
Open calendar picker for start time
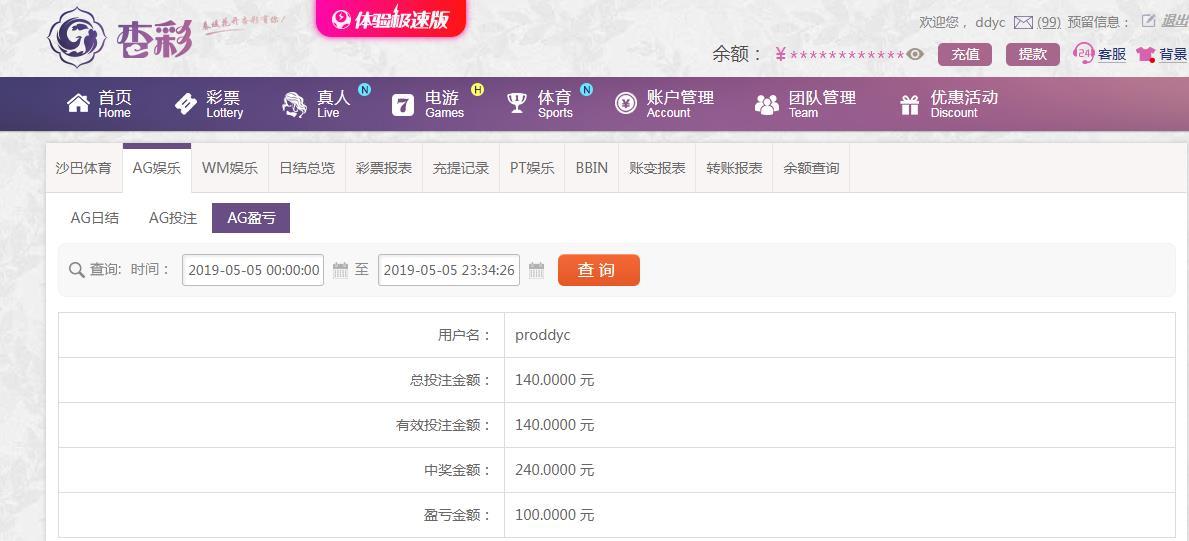[340, 270]
